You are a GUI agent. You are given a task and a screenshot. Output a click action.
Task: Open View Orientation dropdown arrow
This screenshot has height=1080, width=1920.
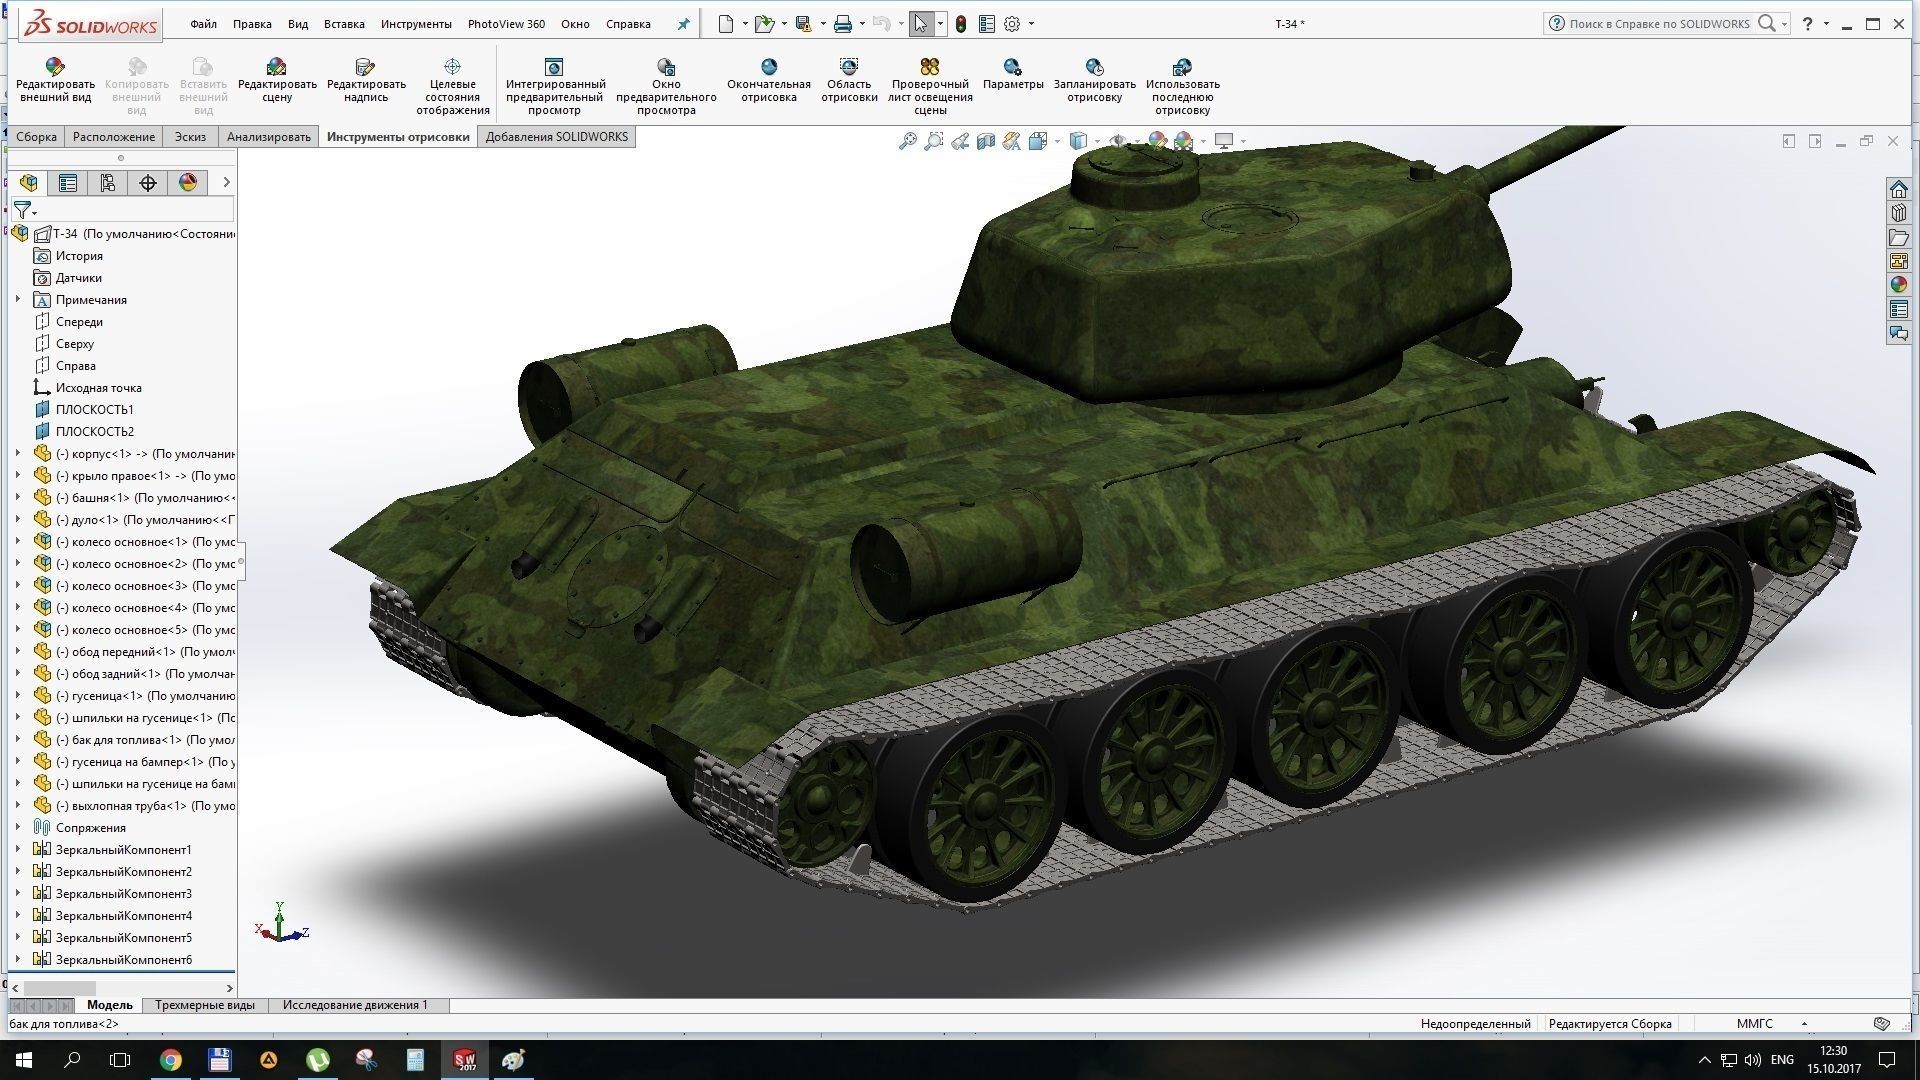(x=1057, y=141)
